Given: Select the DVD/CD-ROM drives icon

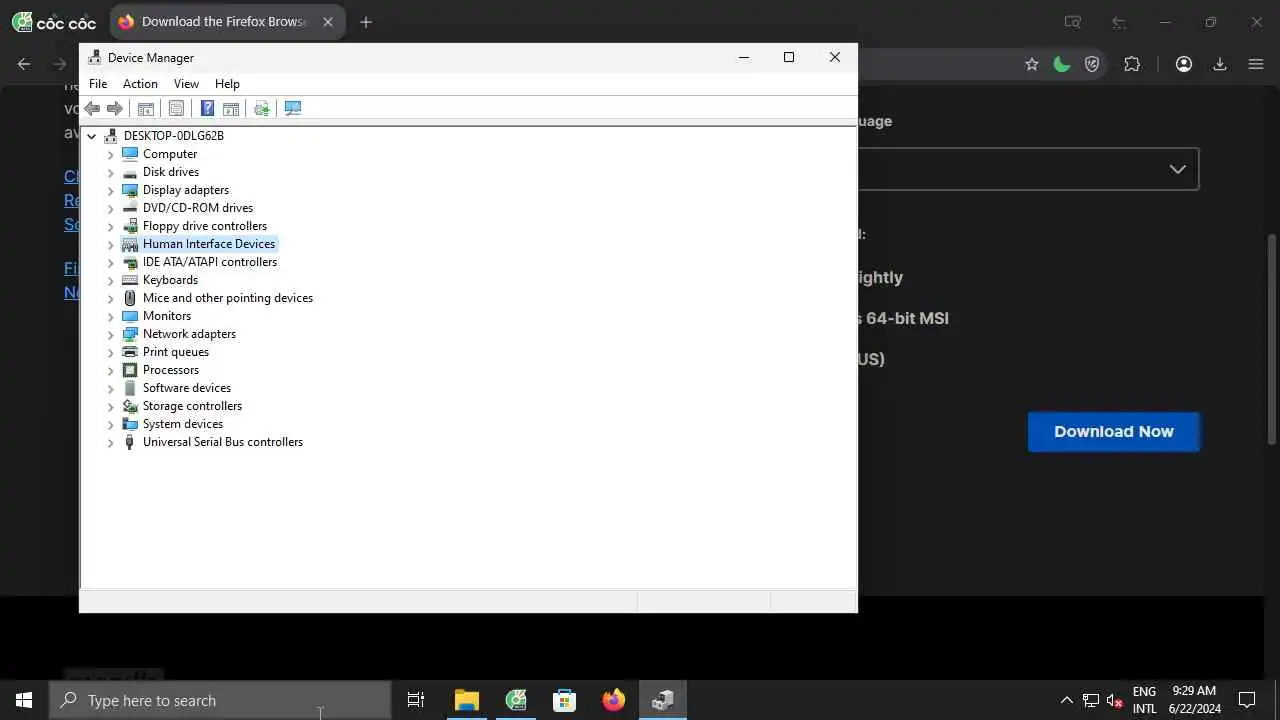Looking at the screenshot, I should pos(130,208).
